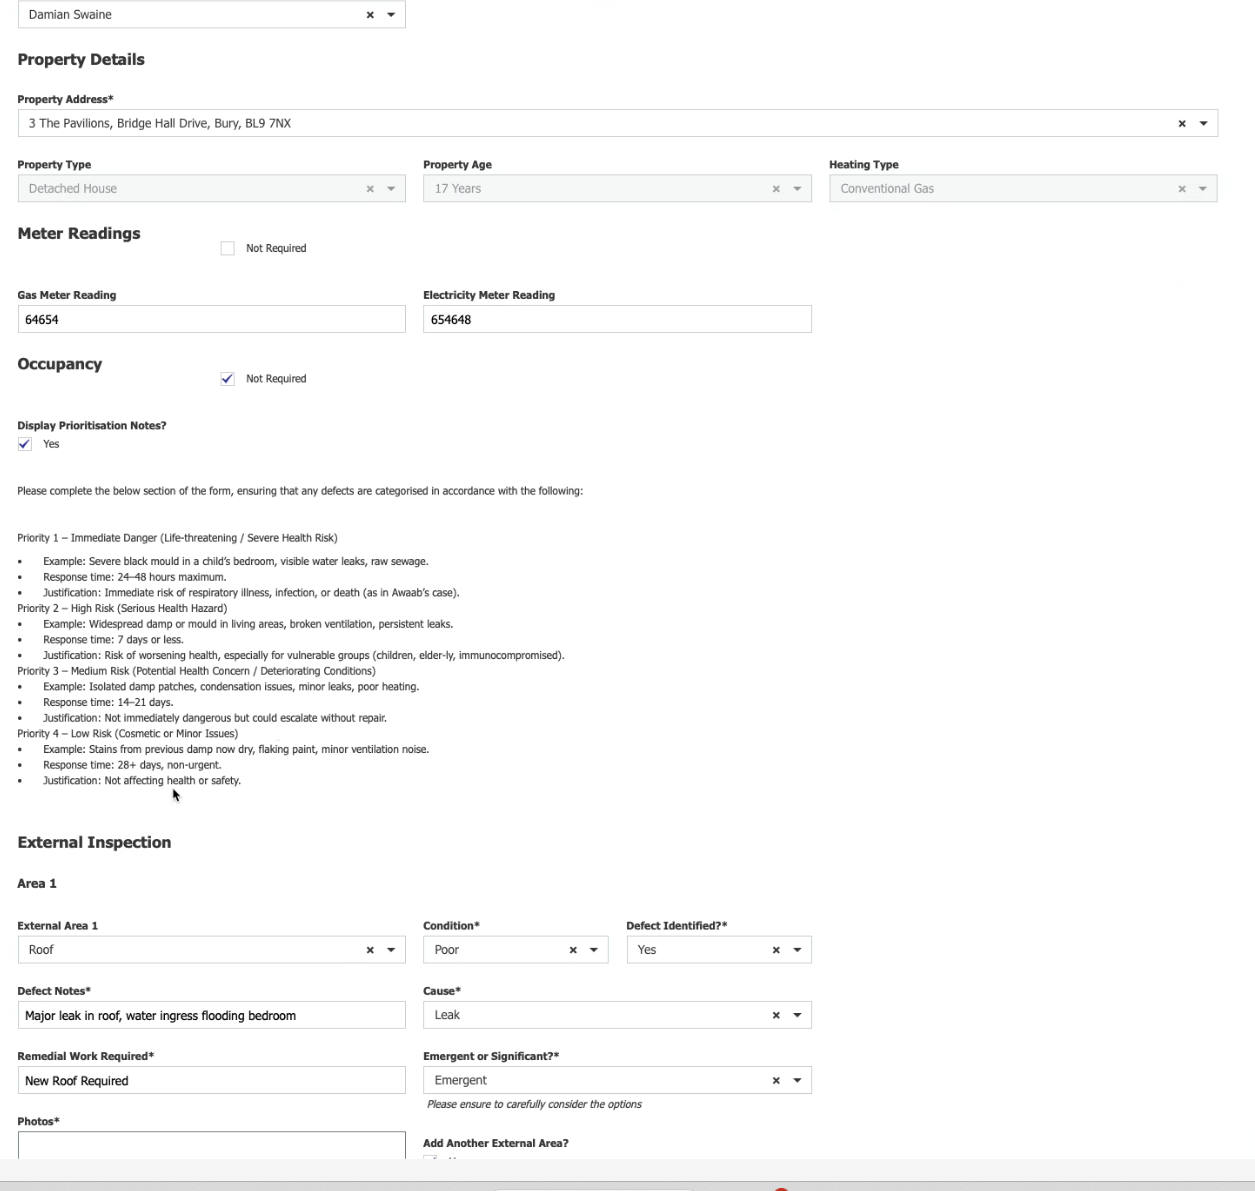Click the Photos upload area
The width and height of the screenshot is (1255, 1191).
point(211,1147)
